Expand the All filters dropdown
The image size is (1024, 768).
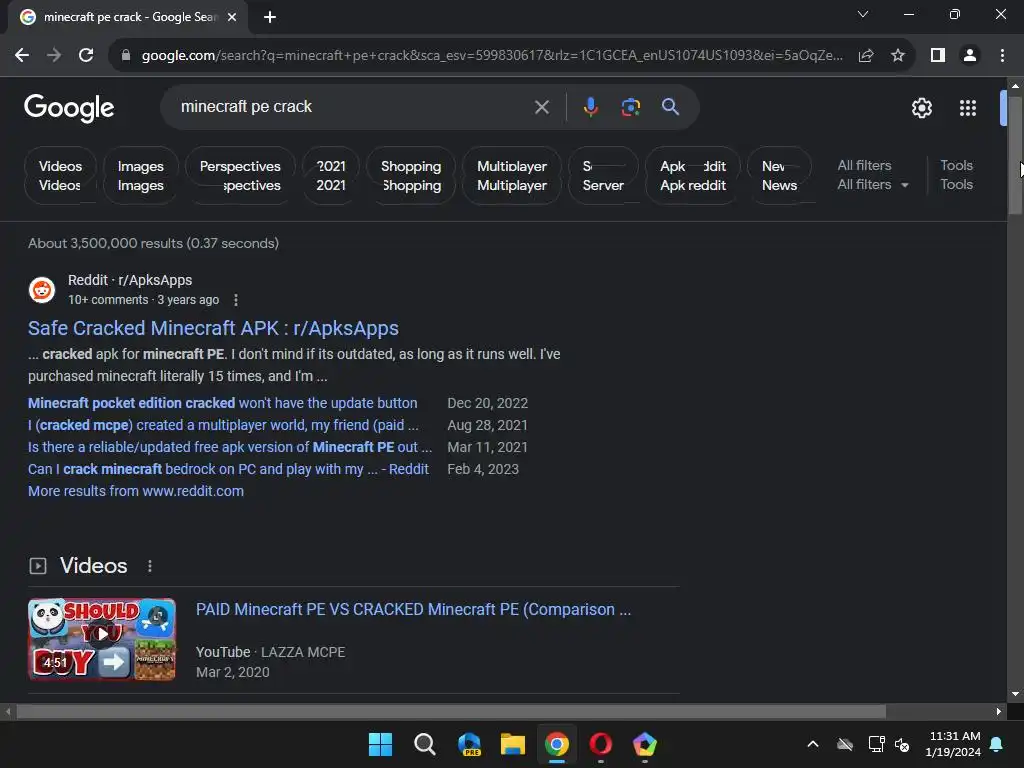(872, 185)
